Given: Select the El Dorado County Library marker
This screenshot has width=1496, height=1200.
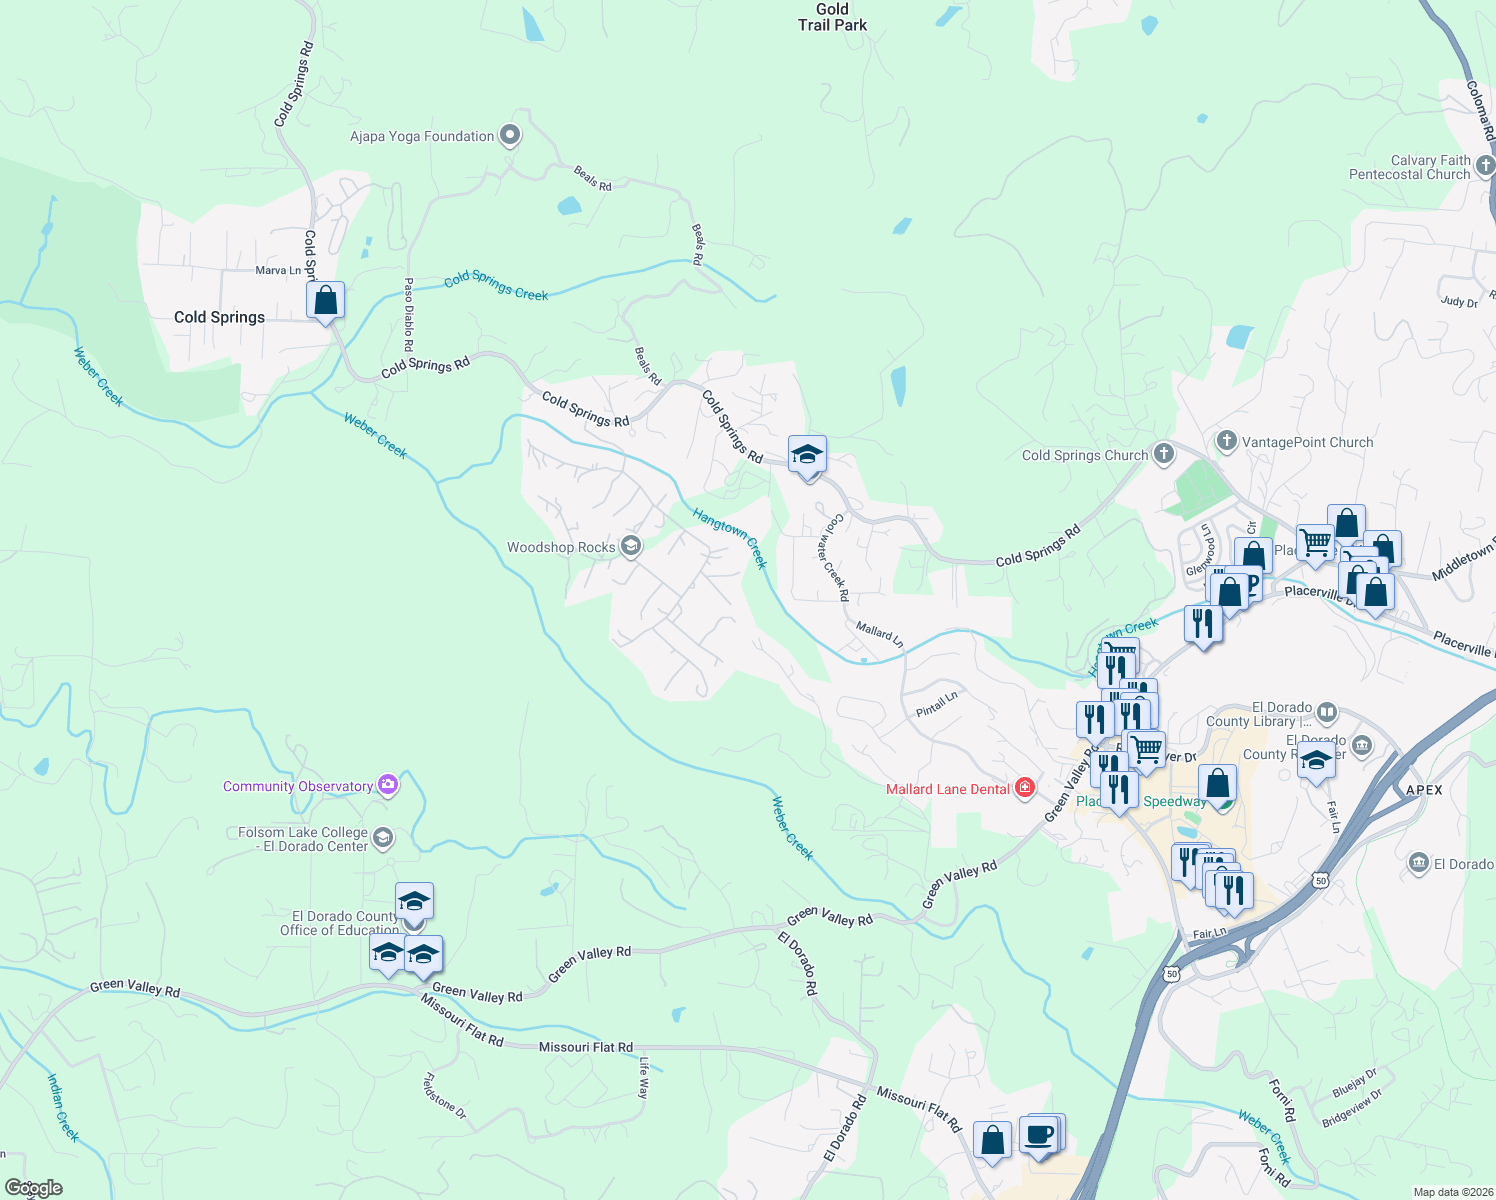Looking at the screenshot, I should click(1327, 712).
